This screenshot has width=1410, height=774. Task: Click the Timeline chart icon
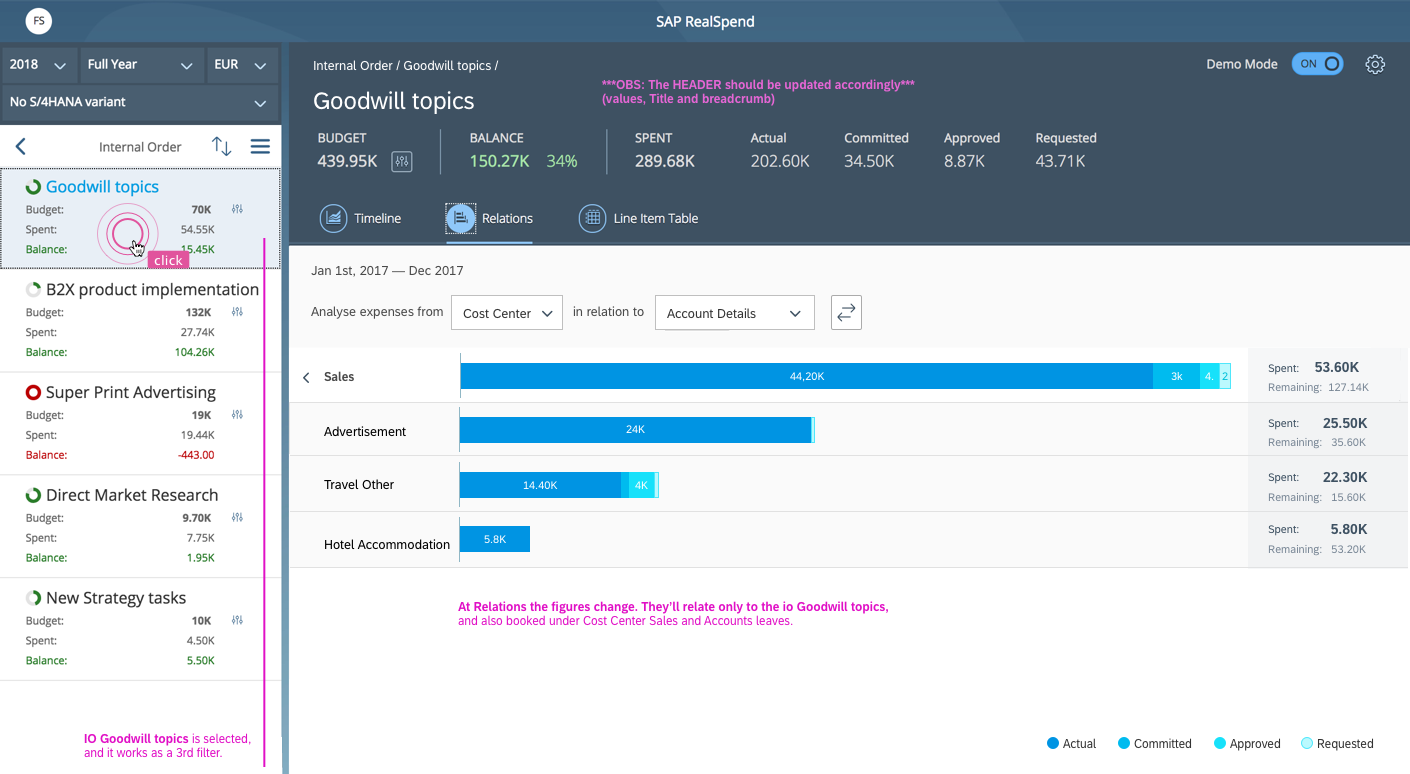tap(333, 218)
